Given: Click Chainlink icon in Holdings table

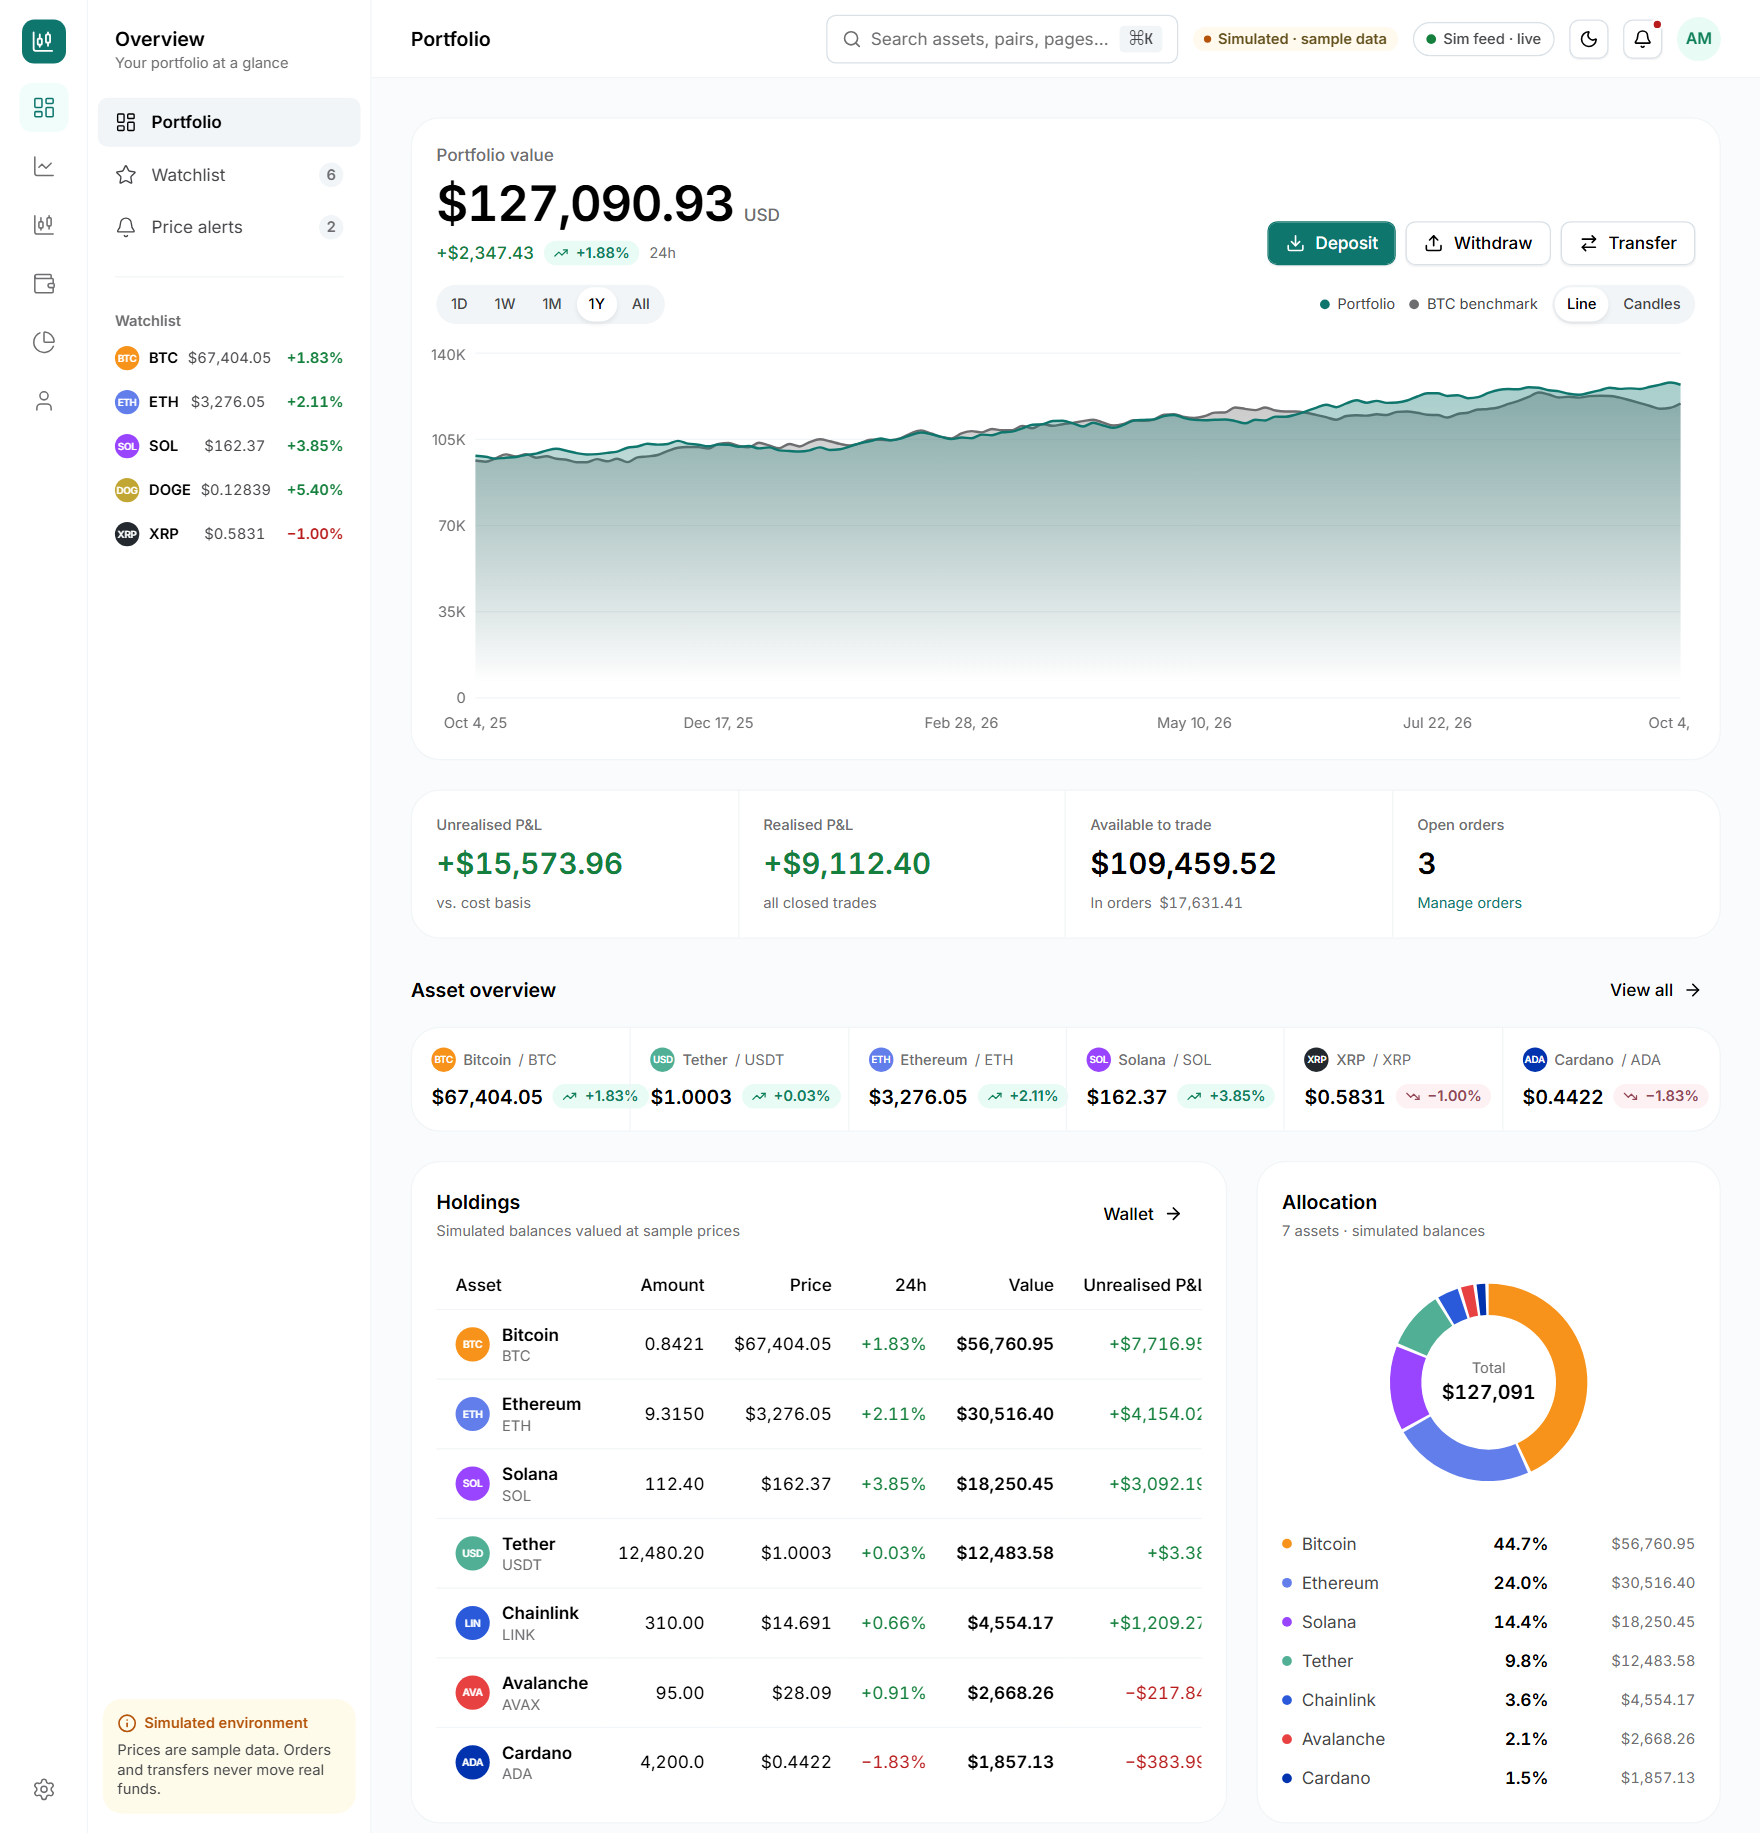Looking at the screenshot, I should point(473,1623).
